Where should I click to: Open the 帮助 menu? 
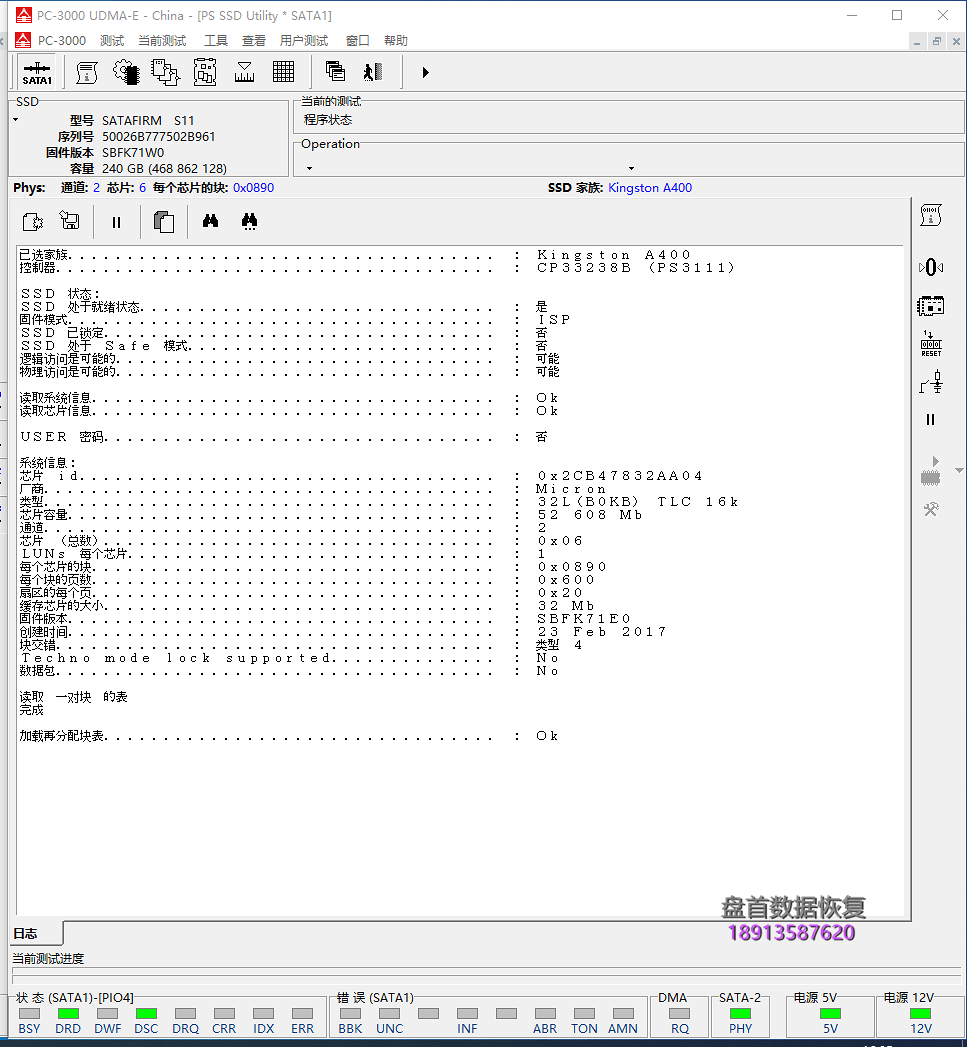pos(395,41)
